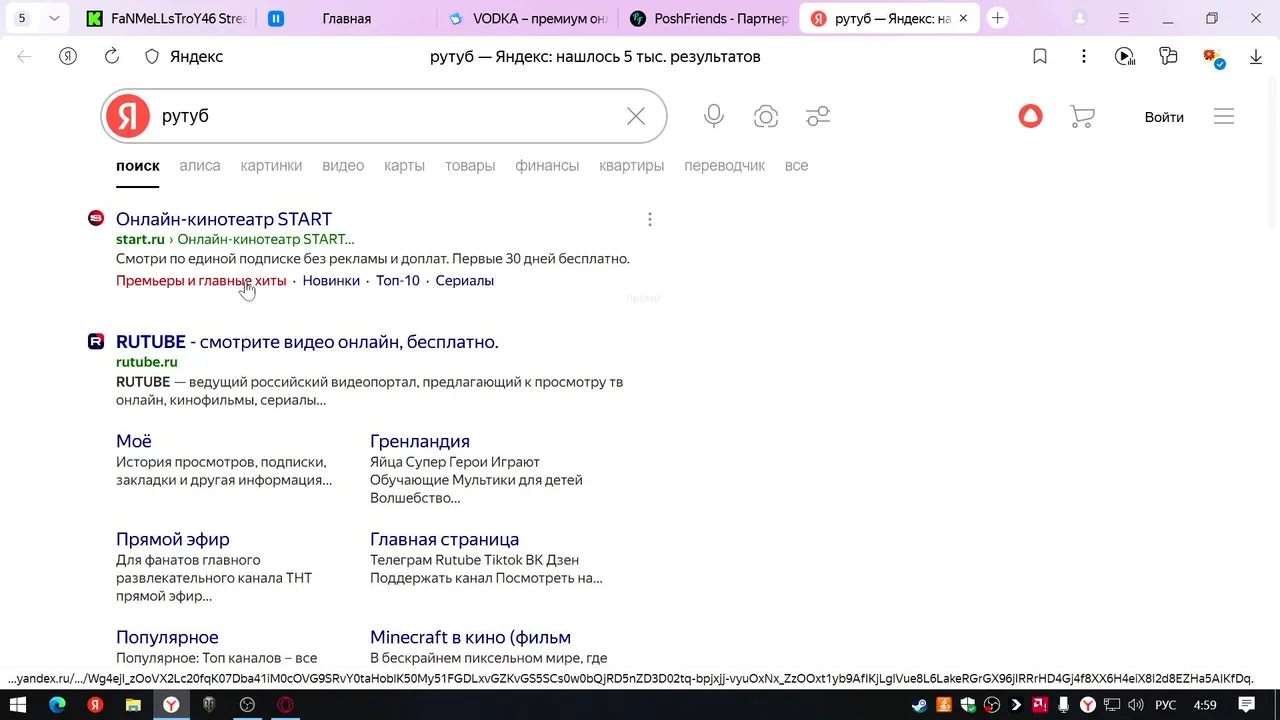Select the карты tab
The width and height of the screenshot is (1280, 720).
(x=404, y=165)
